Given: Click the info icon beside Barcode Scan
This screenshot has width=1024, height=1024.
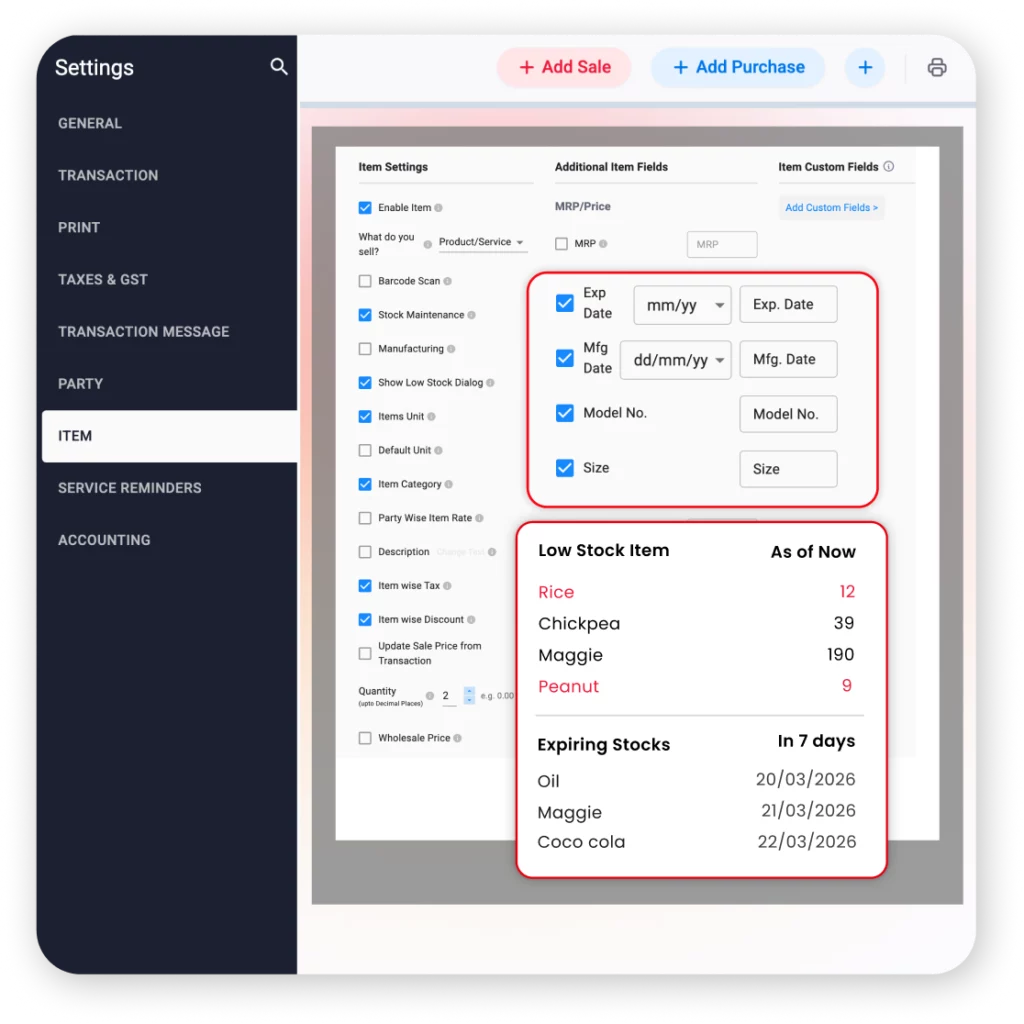Looking at the screenshot, I should pos(448,281).
